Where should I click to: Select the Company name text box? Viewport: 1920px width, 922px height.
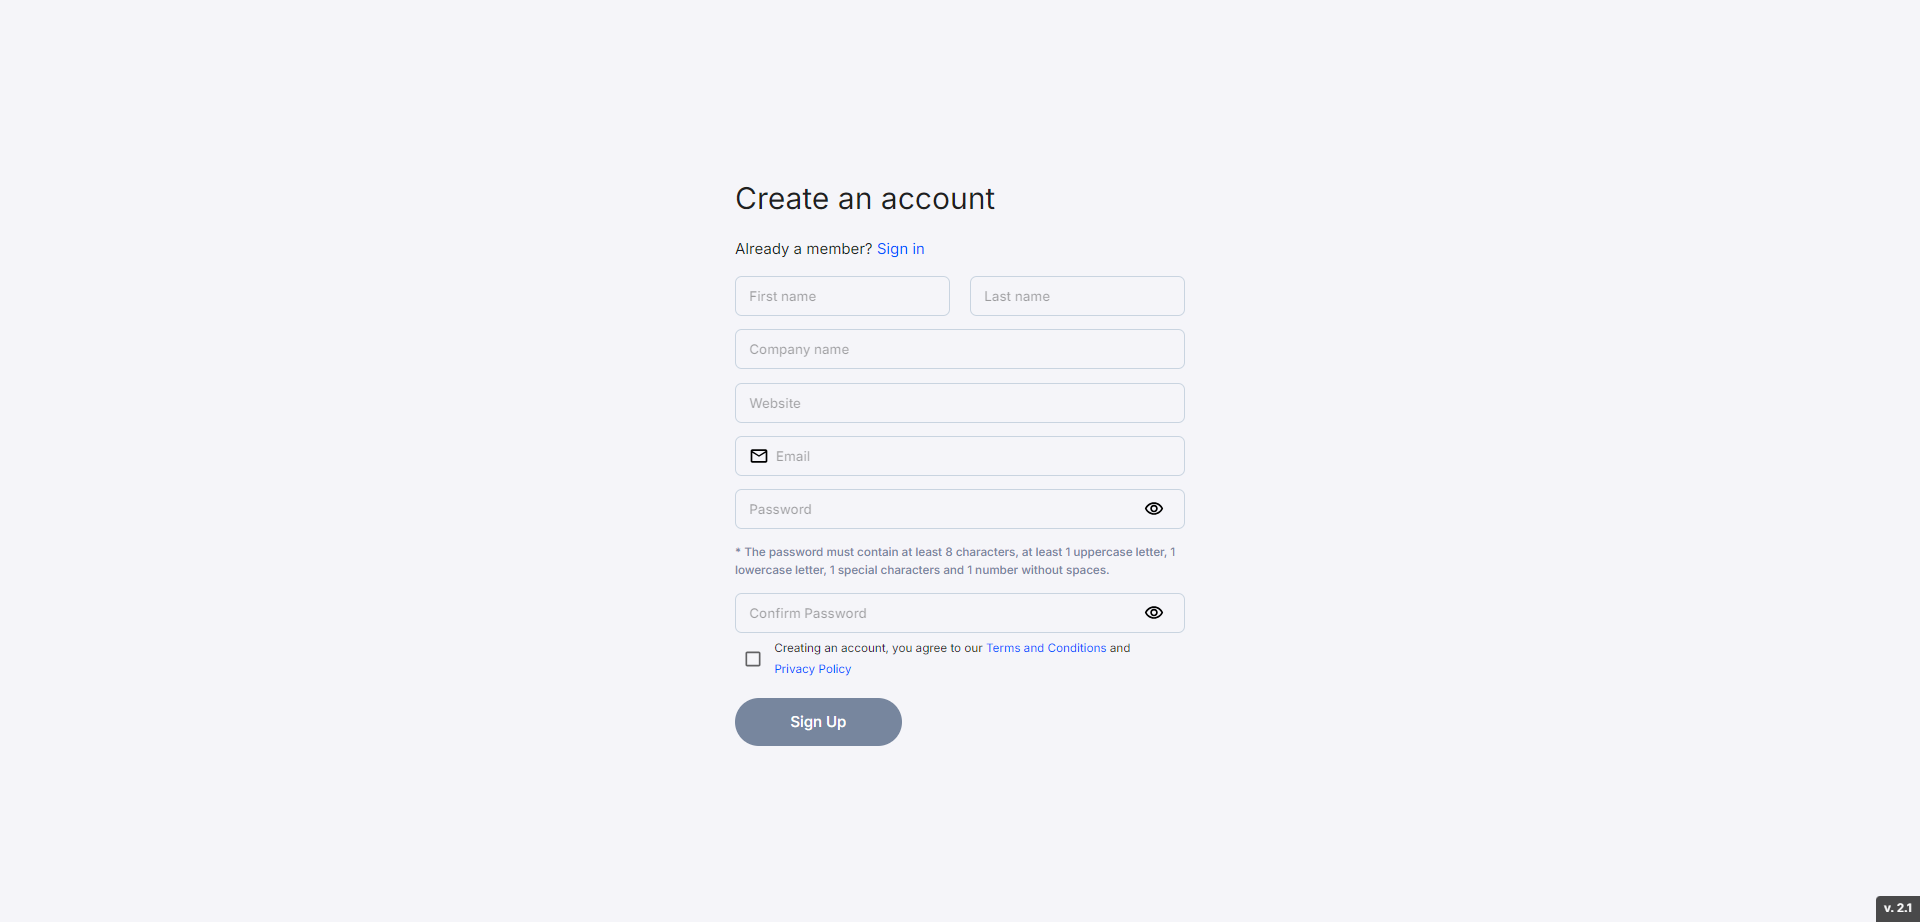[x=959, y=349]
